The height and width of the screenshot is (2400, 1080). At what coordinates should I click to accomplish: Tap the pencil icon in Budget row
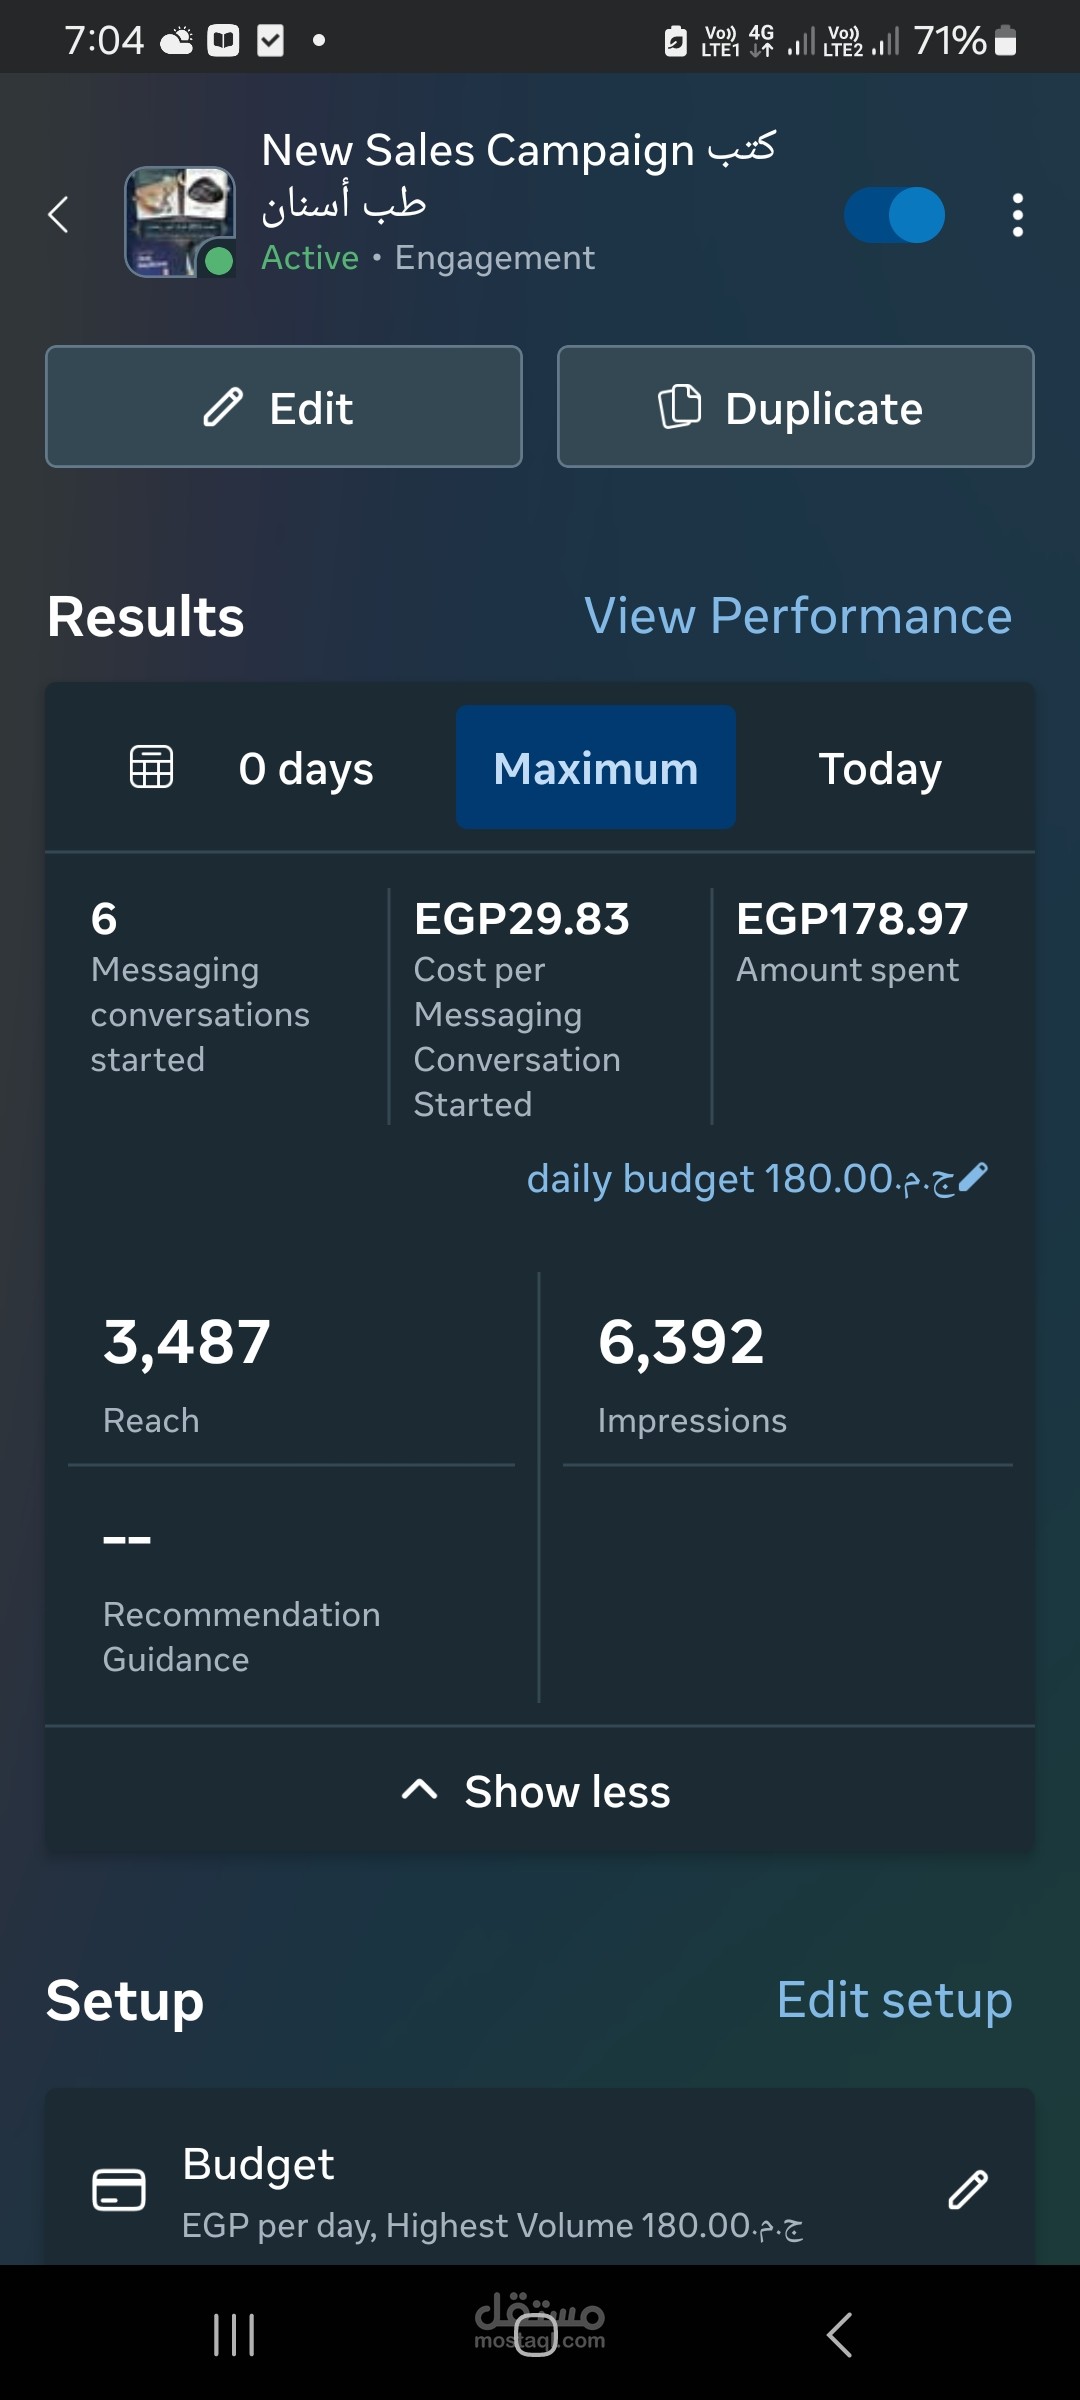[x=967, y=2190]
